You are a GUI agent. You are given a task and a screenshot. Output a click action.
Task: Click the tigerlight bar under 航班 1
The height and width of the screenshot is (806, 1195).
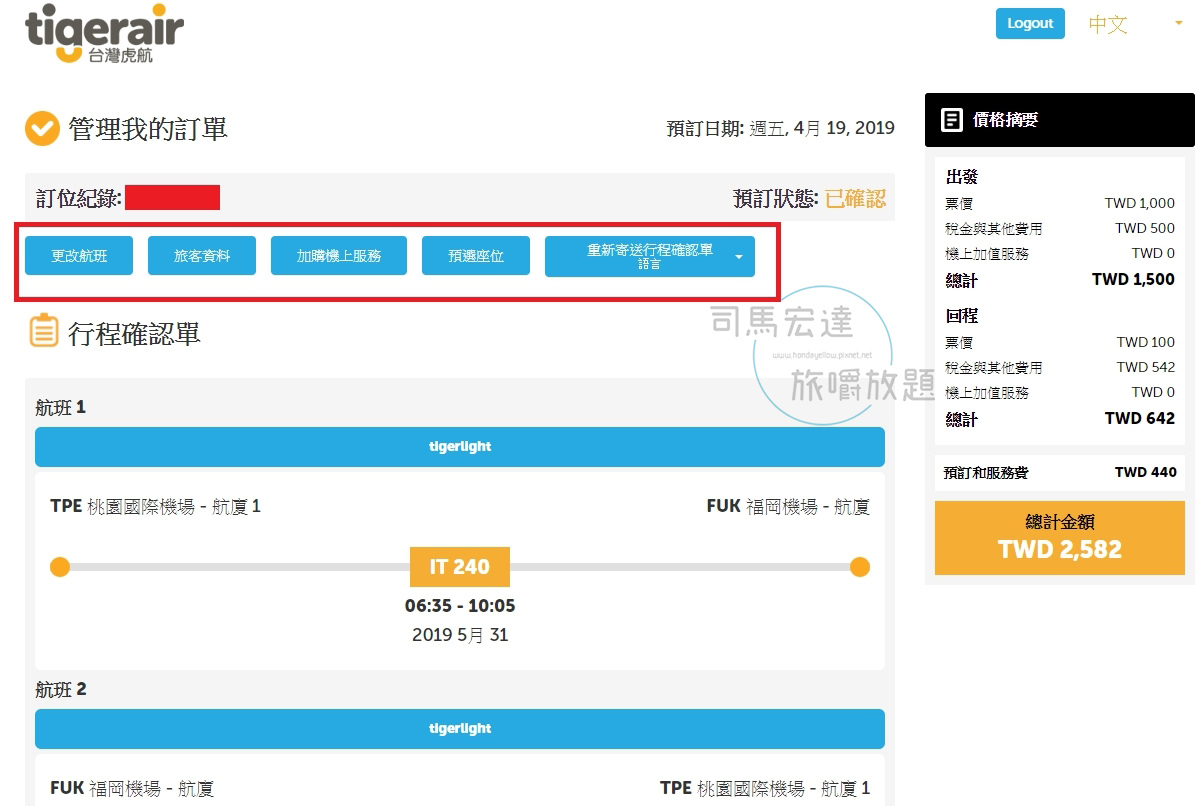coord(460,446)
